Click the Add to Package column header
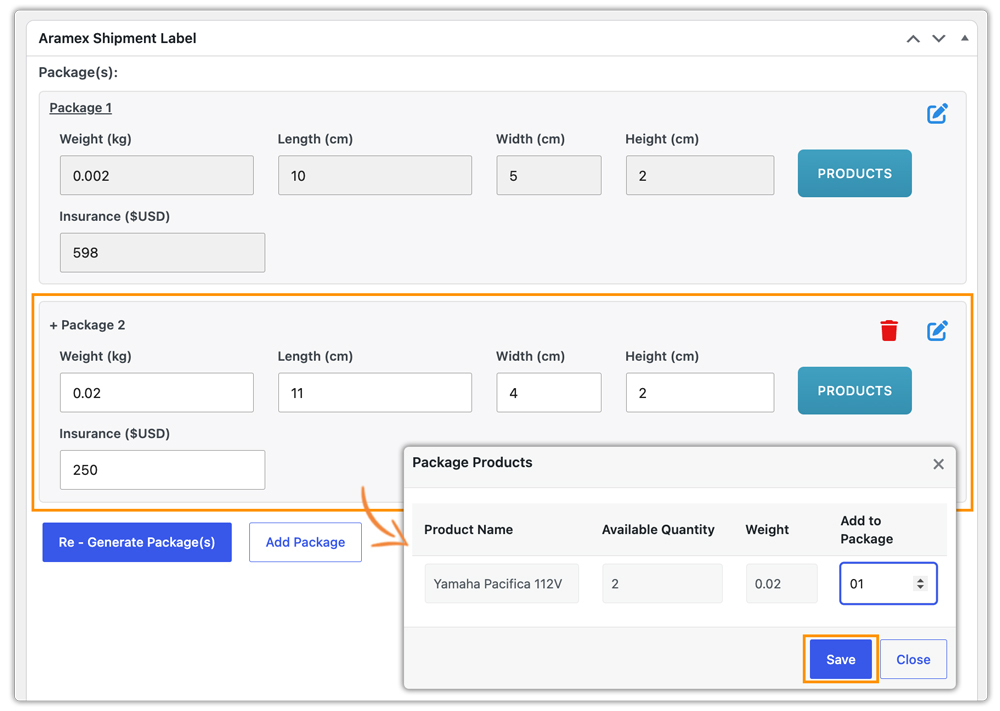 click(866, 530)
